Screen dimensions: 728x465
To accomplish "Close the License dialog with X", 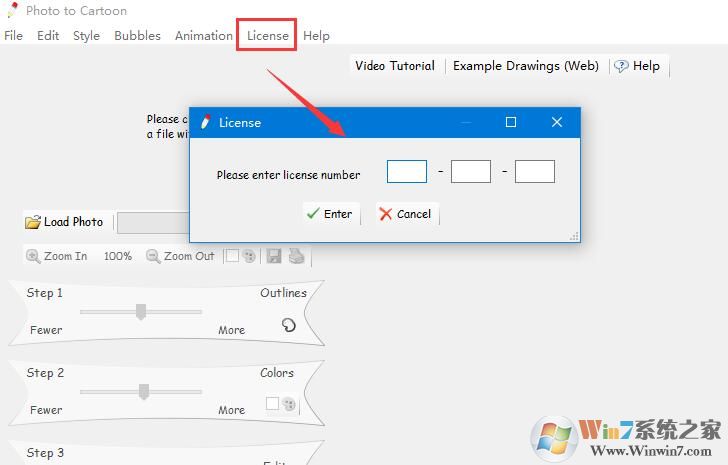I will 557,122.
